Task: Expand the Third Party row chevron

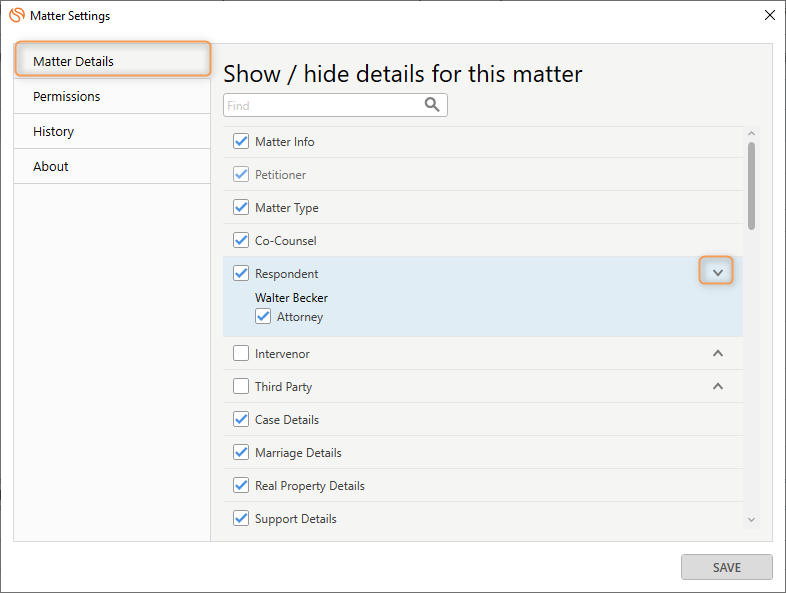Action: coord(717,386)
